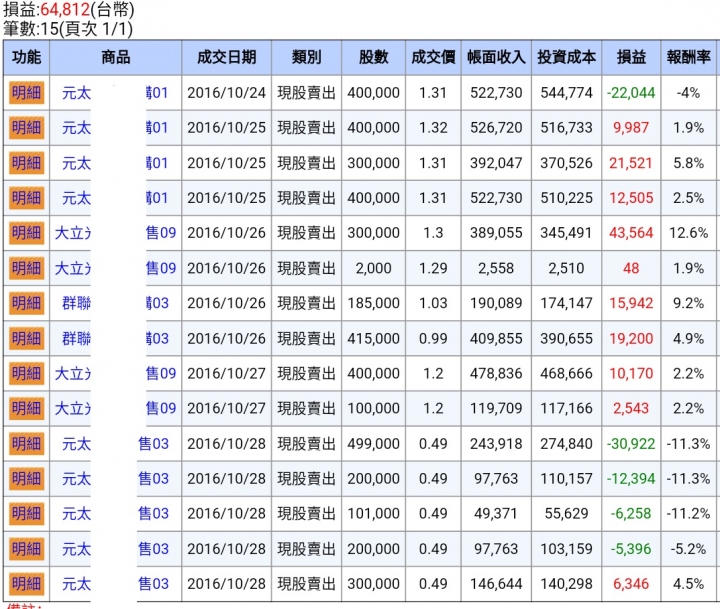Select the 185,000 shares cell
720x609 pixels.
(373, 303)
